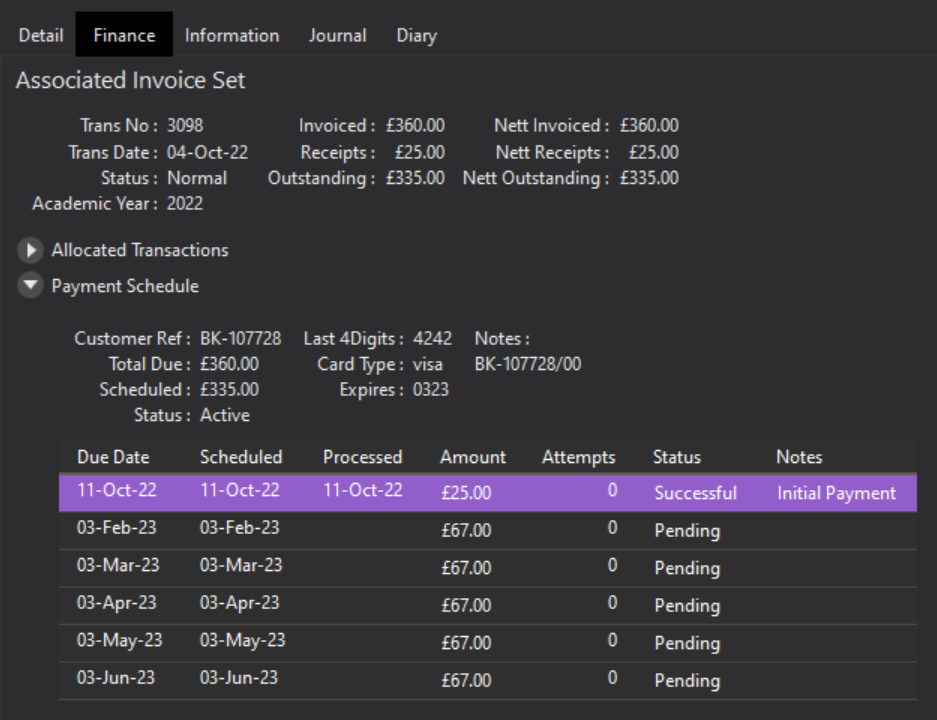Click 03-May-23 in the Scheduled column

(243, 641)
